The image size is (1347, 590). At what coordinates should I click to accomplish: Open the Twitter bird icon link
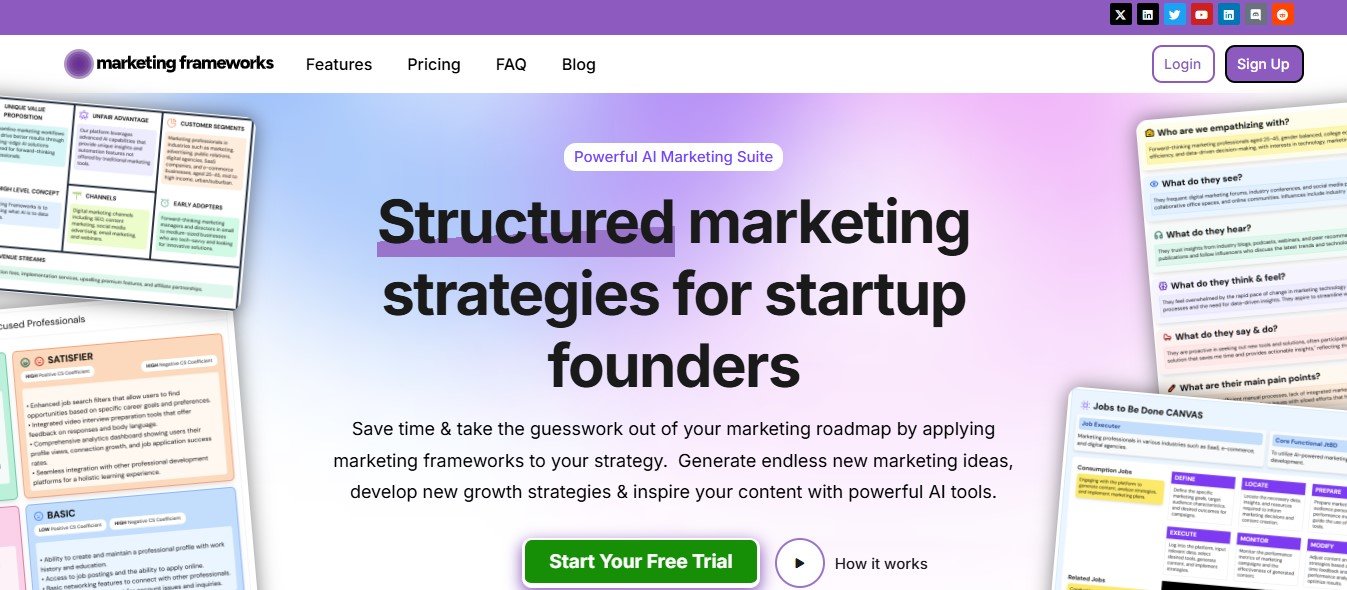pos(1175,15)
